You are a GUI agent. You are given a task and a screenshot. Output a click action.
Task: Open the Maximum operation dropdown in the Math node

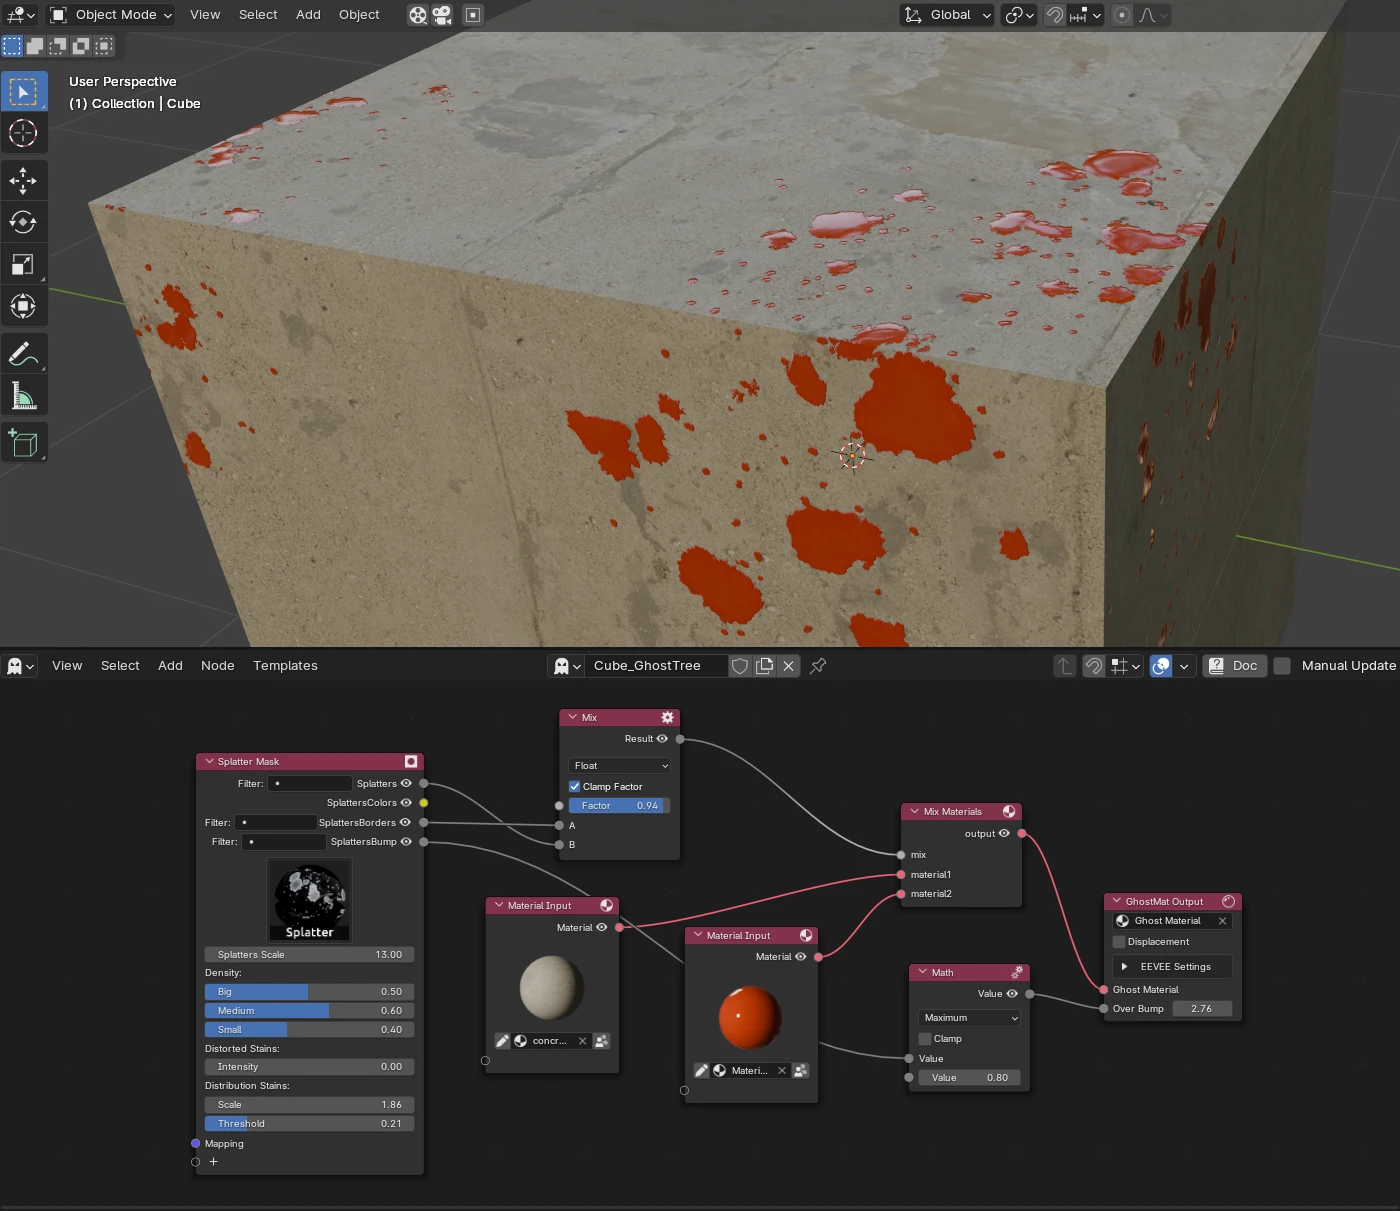pyautogui.click(x=969, y=1018)
